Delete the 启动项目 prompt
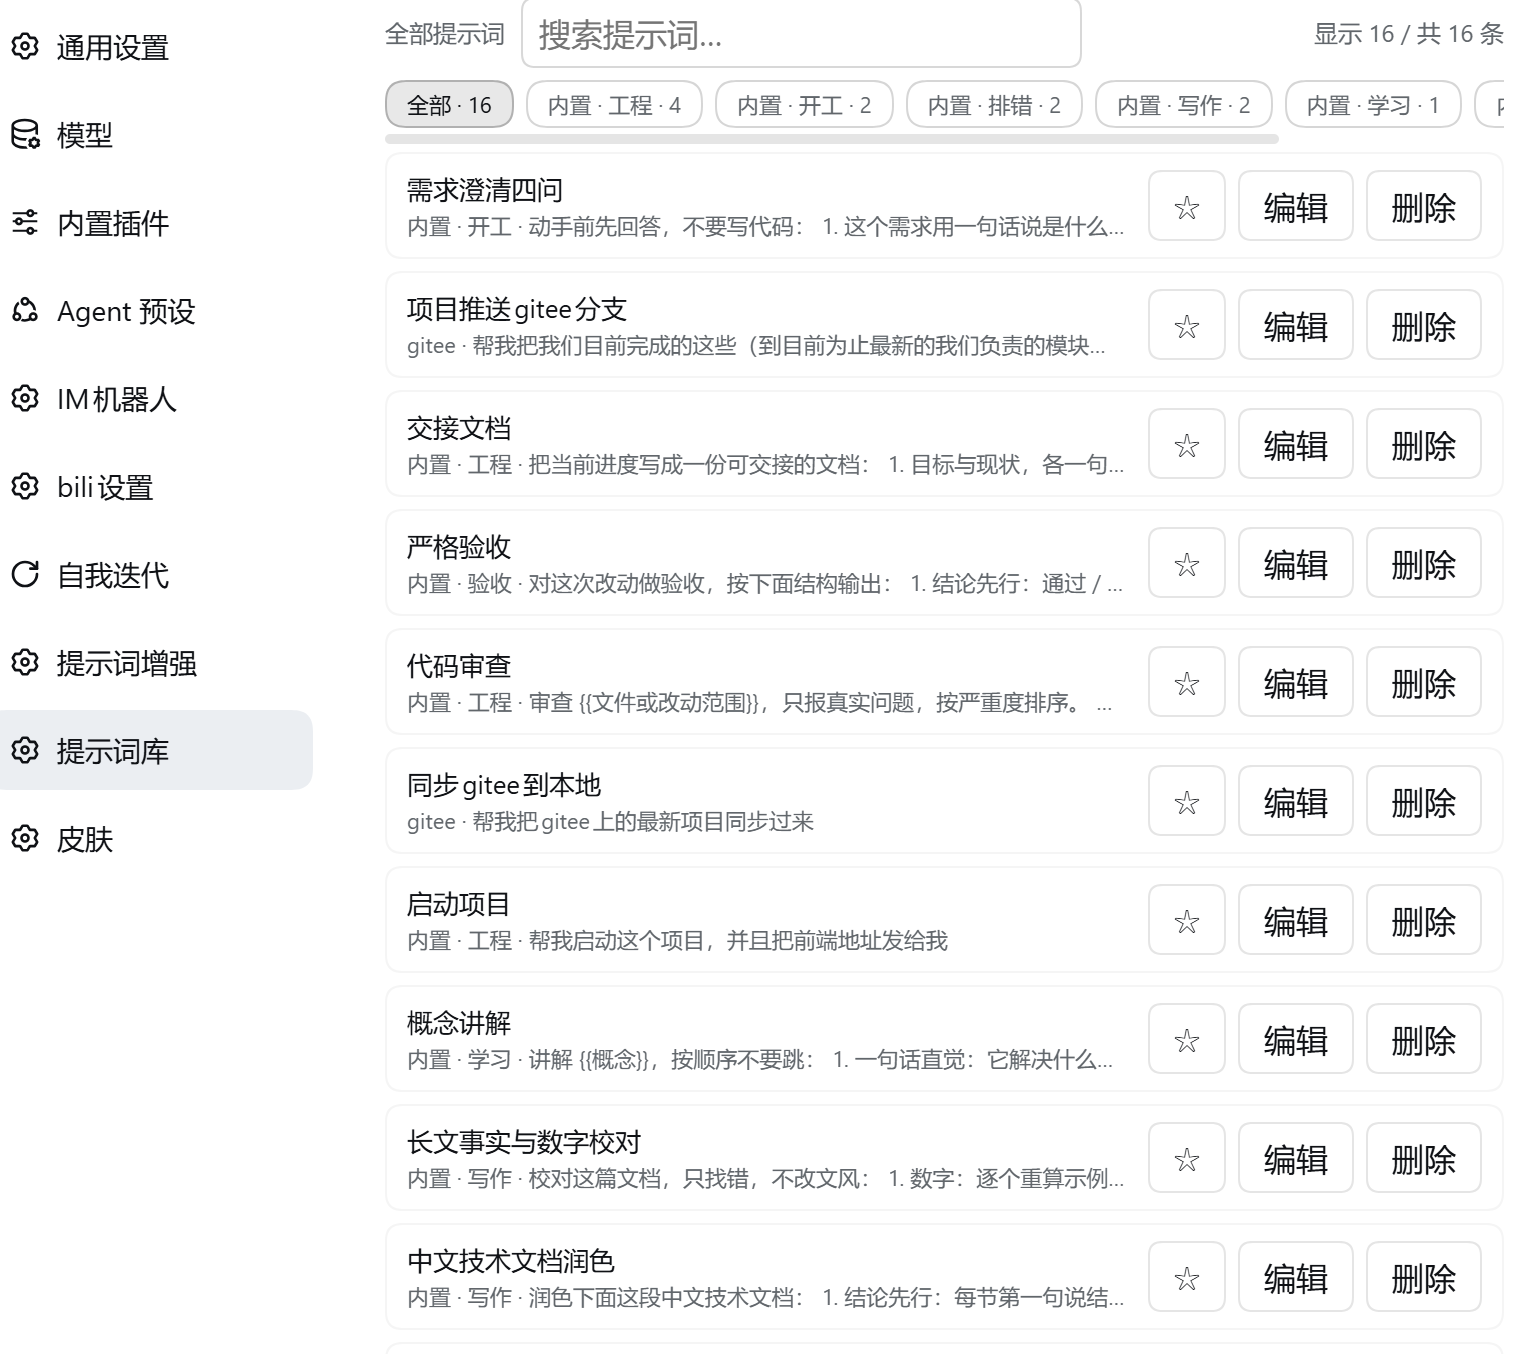The image size is (1534, 1354). (x=1423, y=920)
